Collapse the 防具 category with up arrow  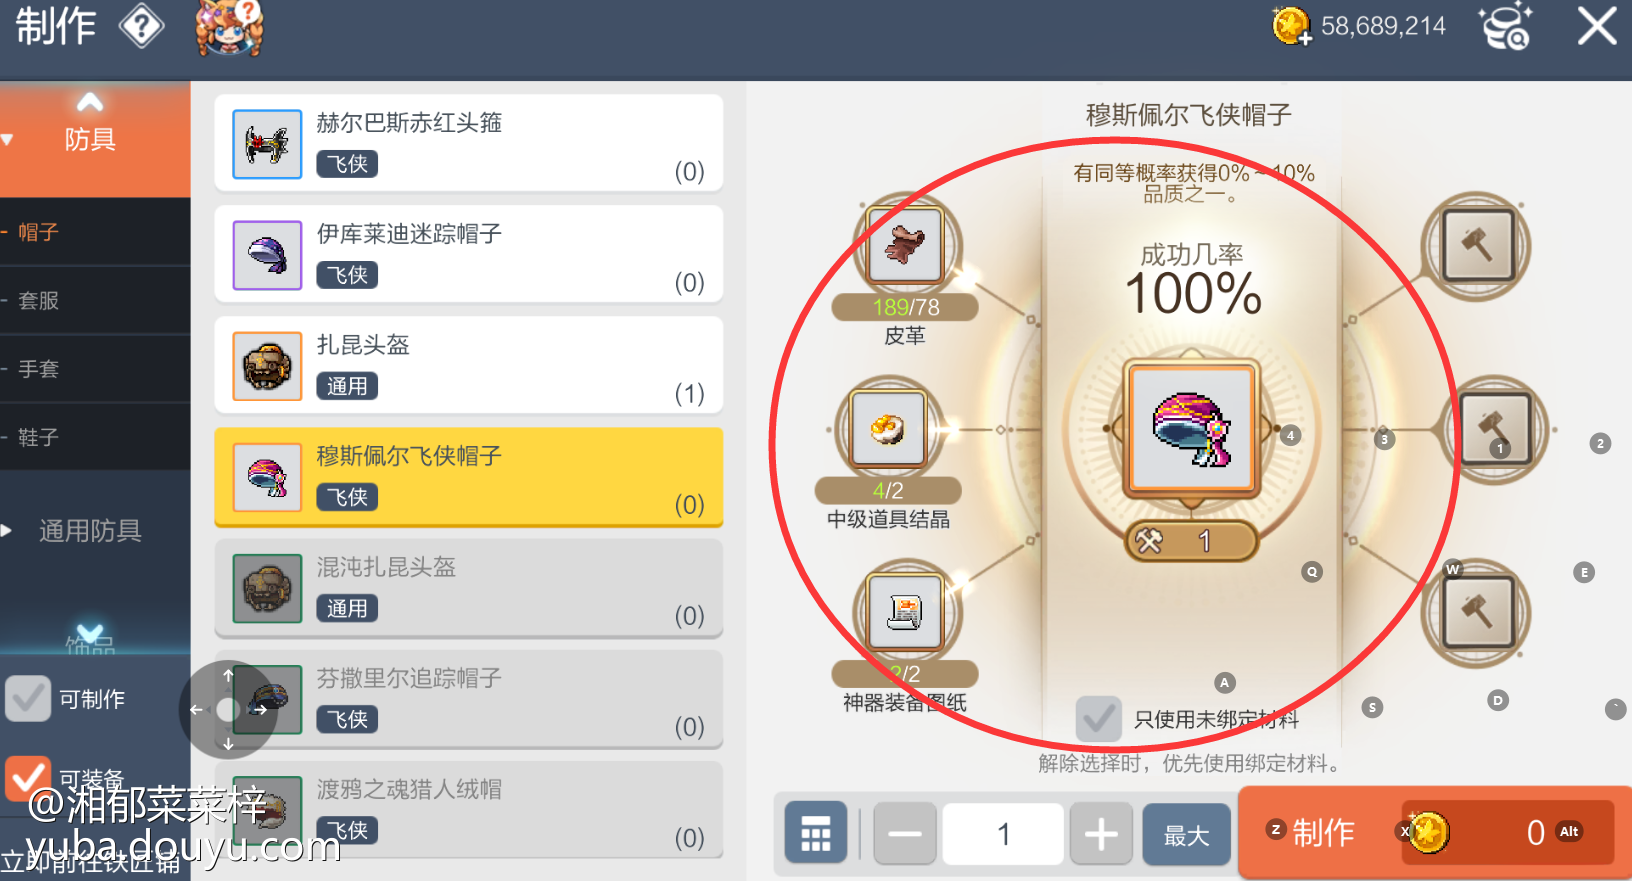point(90,102)
